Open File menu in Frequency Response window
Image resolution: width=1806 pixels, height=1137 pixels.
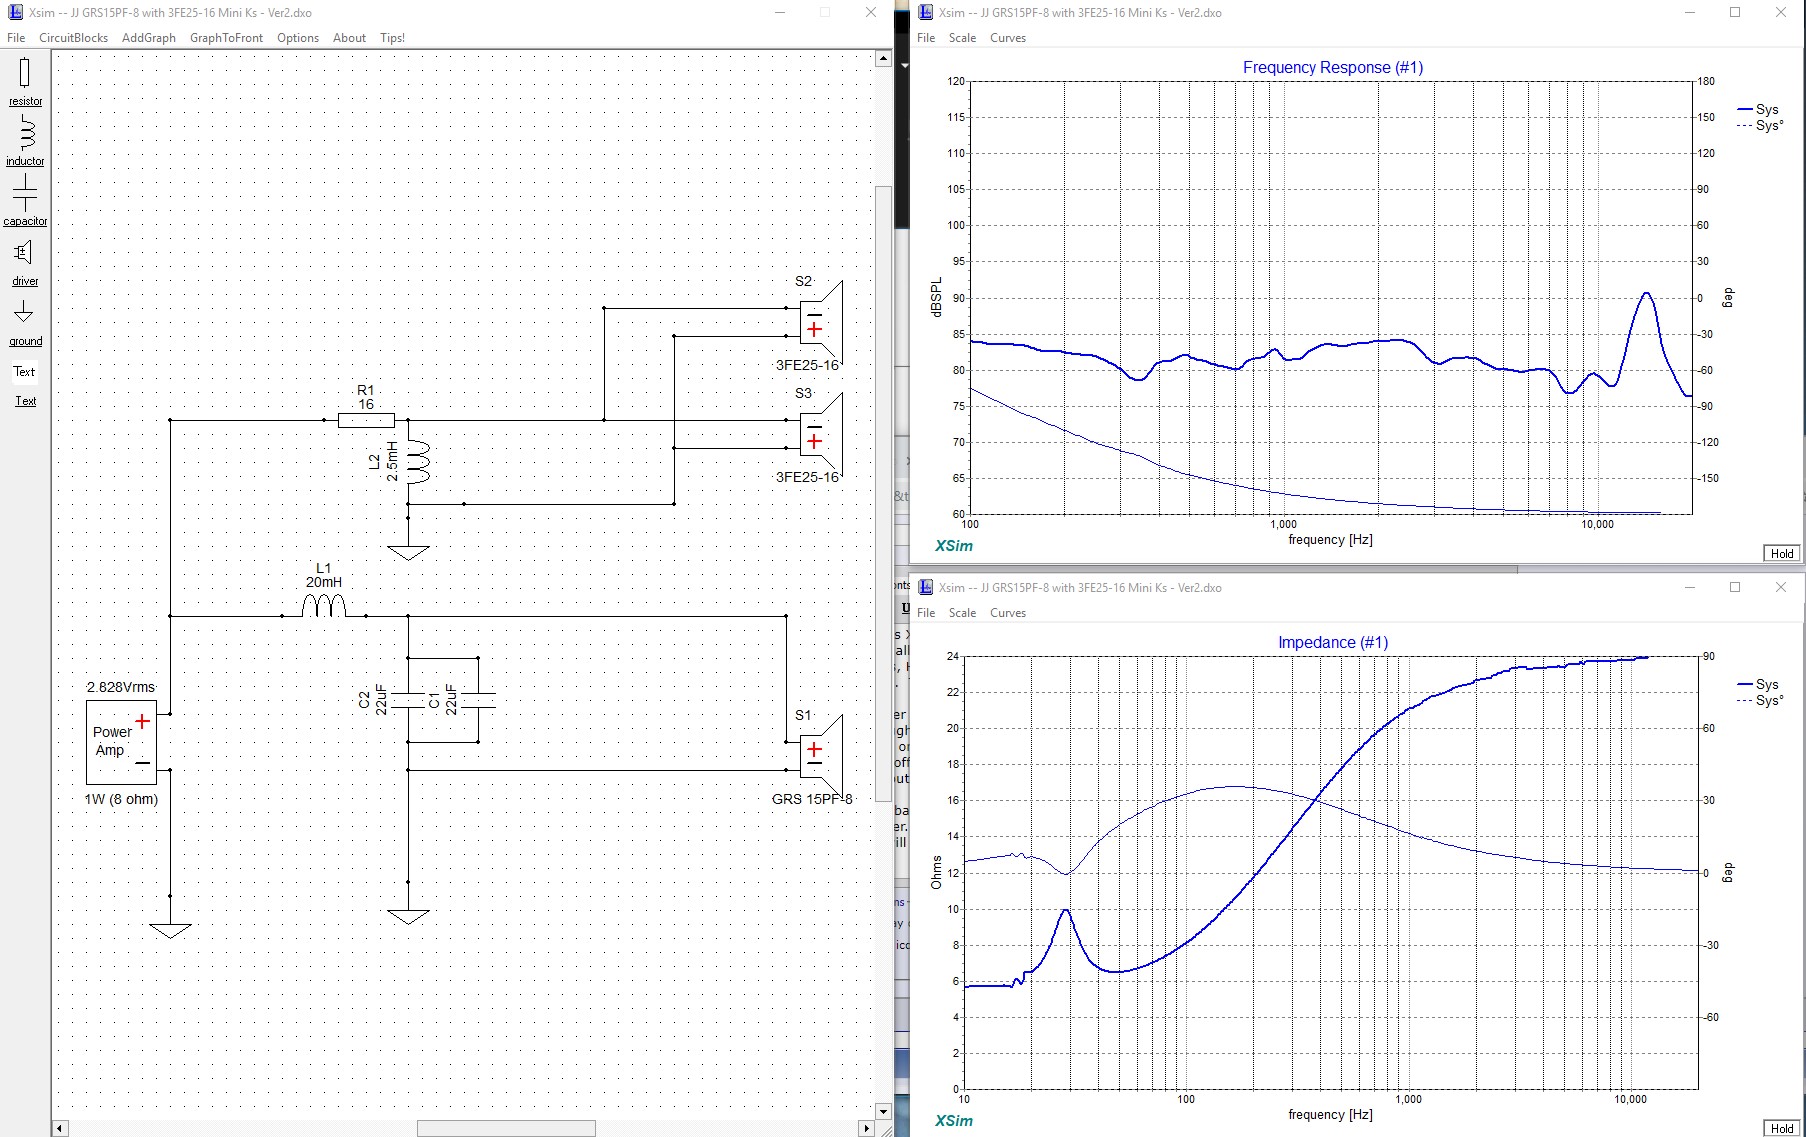coord(926,38)
